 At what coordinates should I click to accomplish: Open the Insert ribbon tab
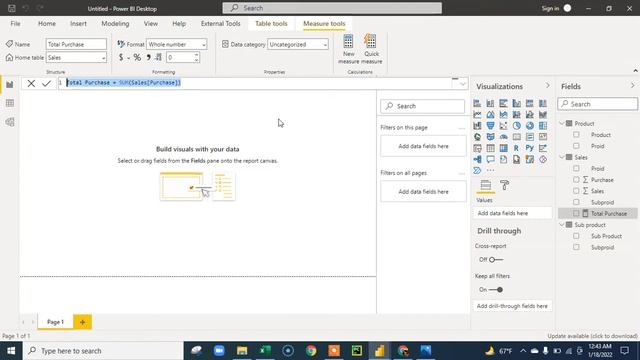coord(78,24)
